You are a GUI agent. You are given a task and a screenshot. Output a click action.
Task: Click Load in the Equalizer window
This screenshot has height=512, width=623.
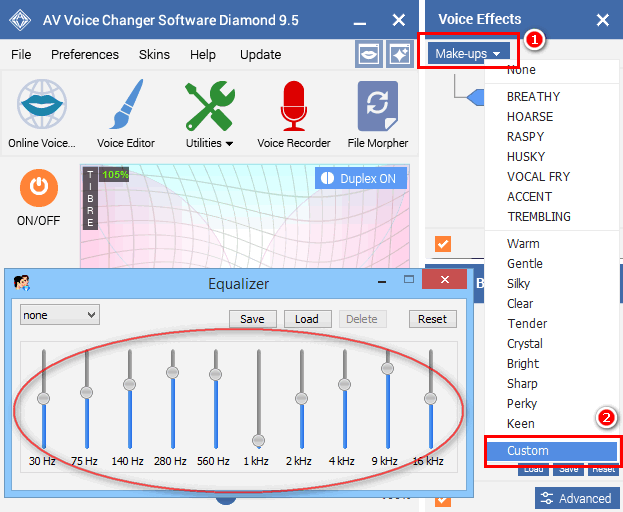[308, 319]
